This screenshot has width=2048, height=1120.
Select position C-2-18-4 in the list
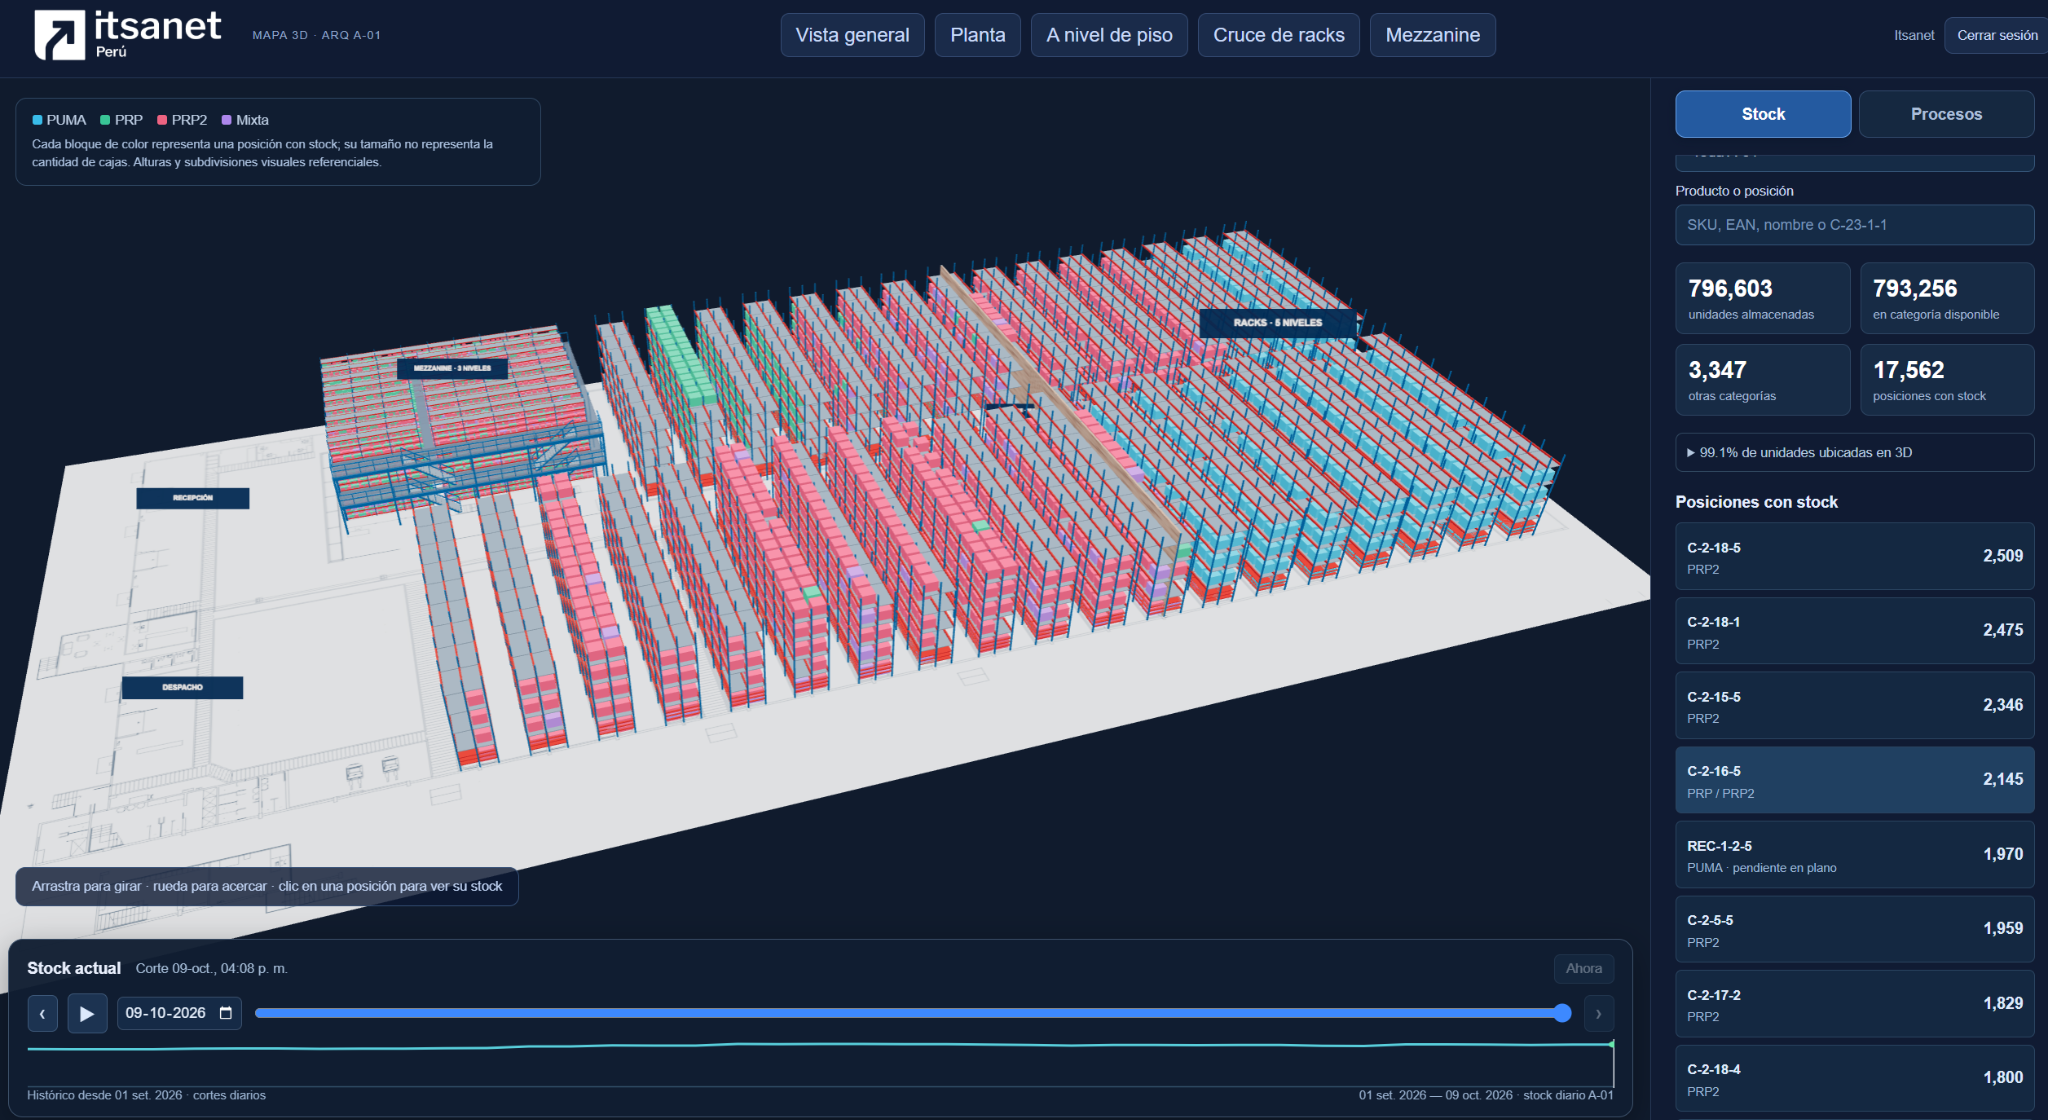(1854, 1078)
